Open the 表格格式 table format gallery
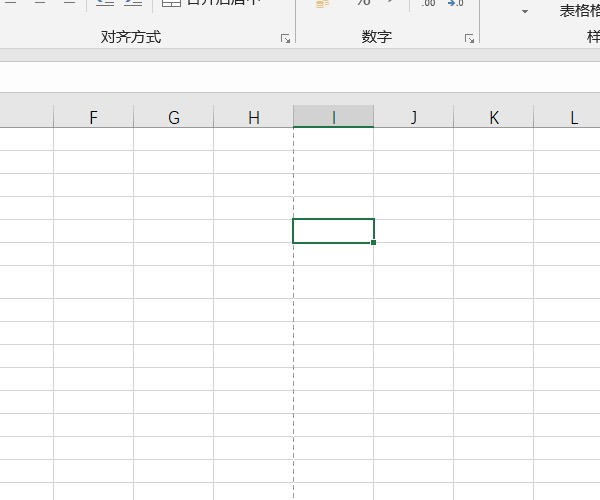600x500 pixels. (579, 10)
